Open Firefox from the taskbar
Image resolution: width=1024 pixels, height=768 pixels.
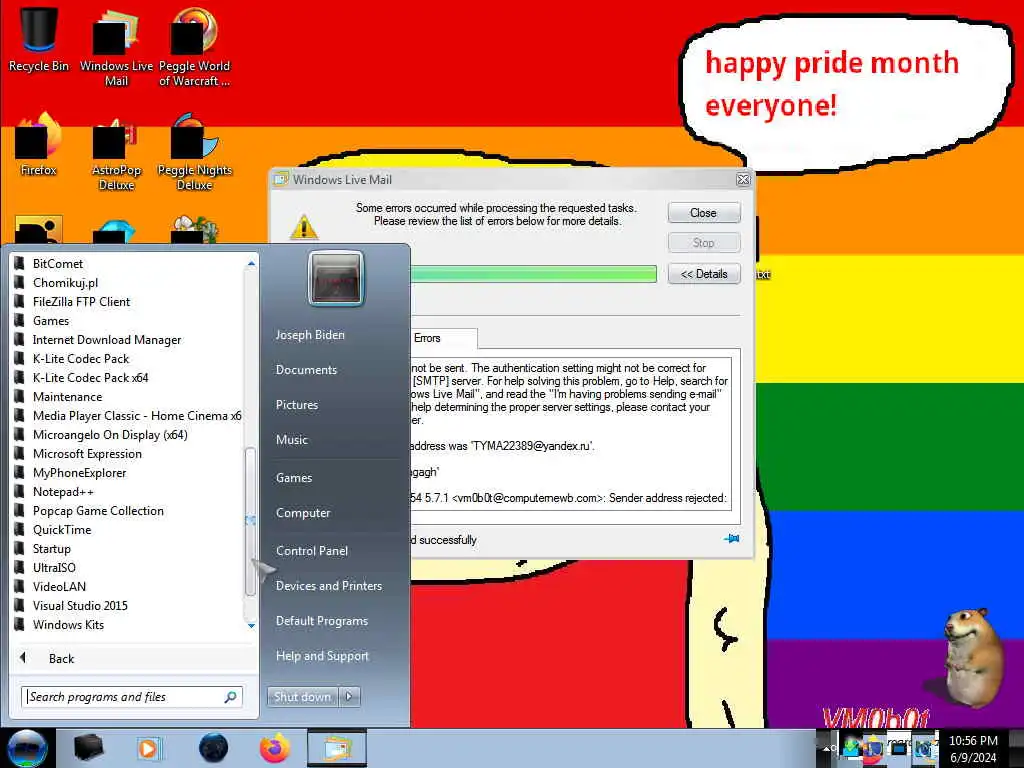pyautogui.click(x=275, y=748)
